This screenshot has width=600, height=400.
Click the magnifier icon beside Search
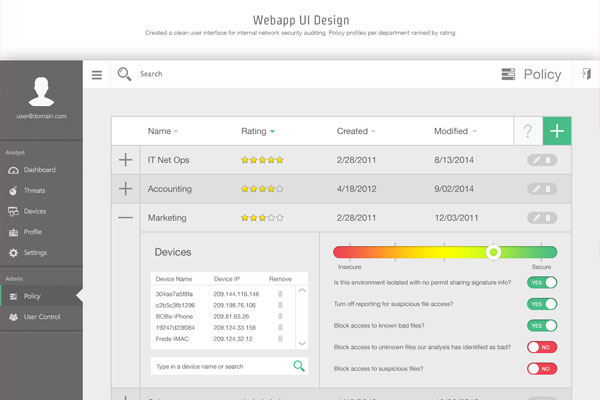[125, 73]
